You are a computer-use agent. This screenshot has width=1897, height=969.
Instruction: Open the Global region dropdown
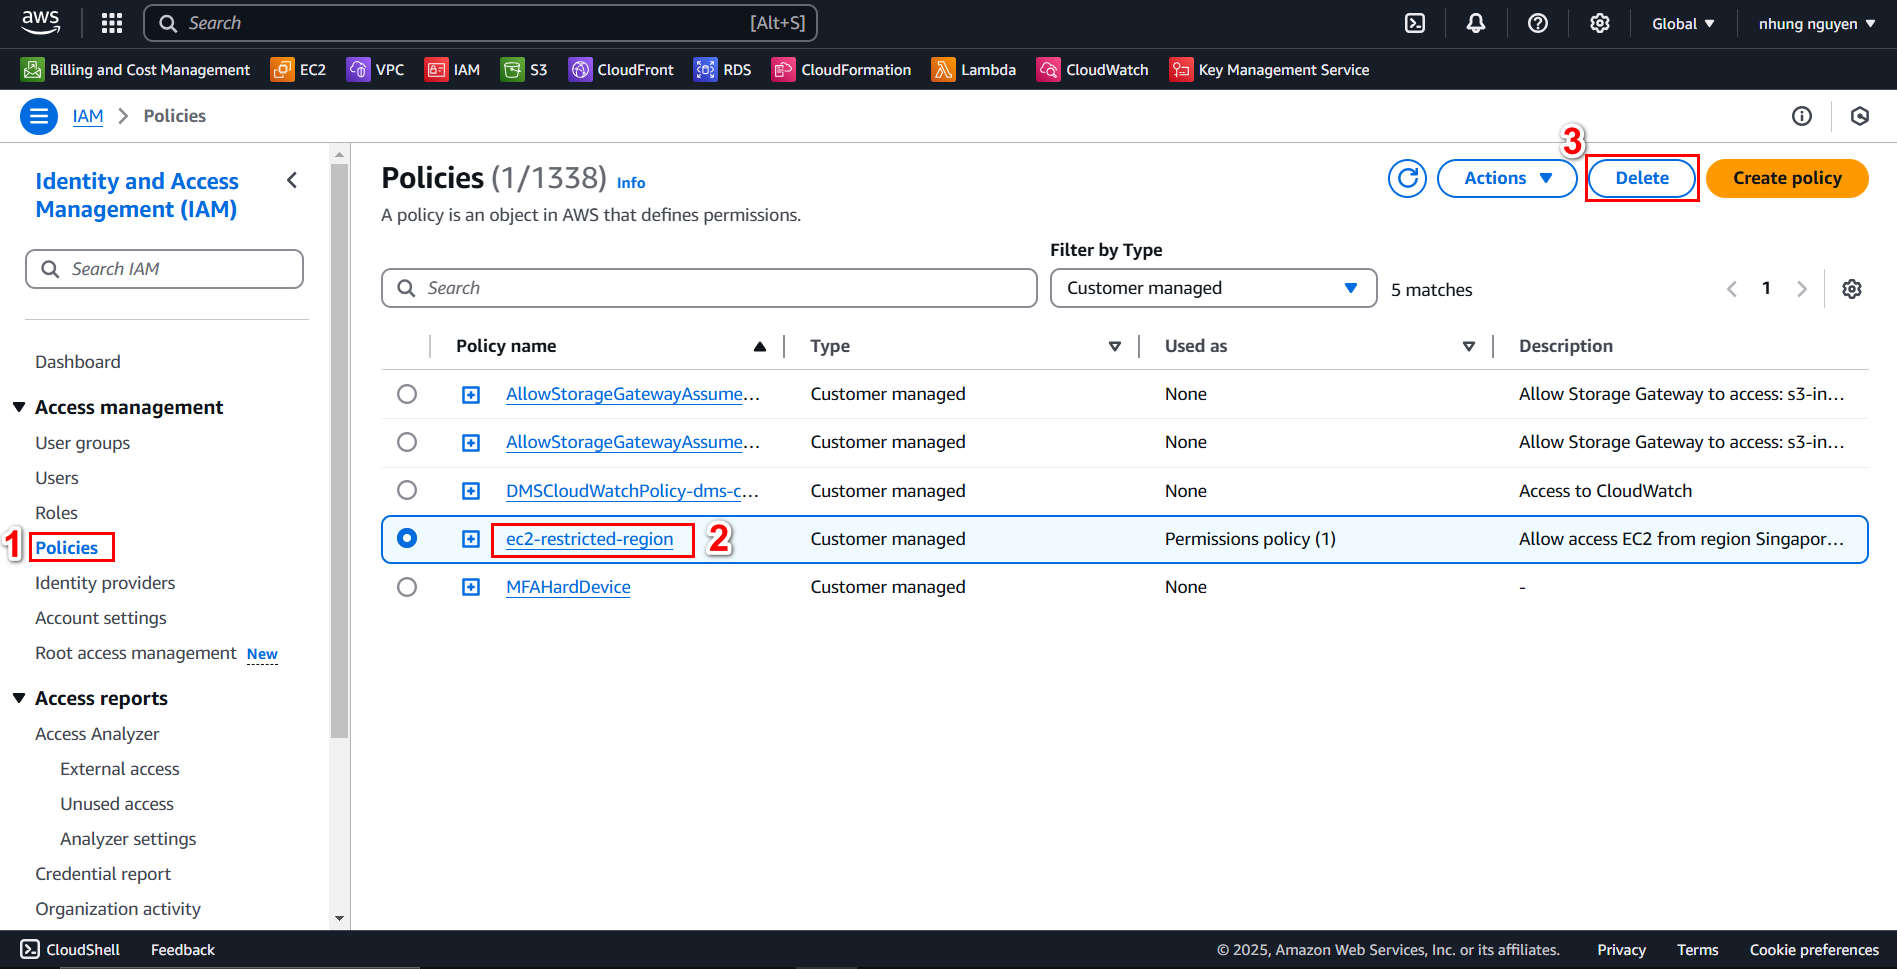tap(1683, 23)
